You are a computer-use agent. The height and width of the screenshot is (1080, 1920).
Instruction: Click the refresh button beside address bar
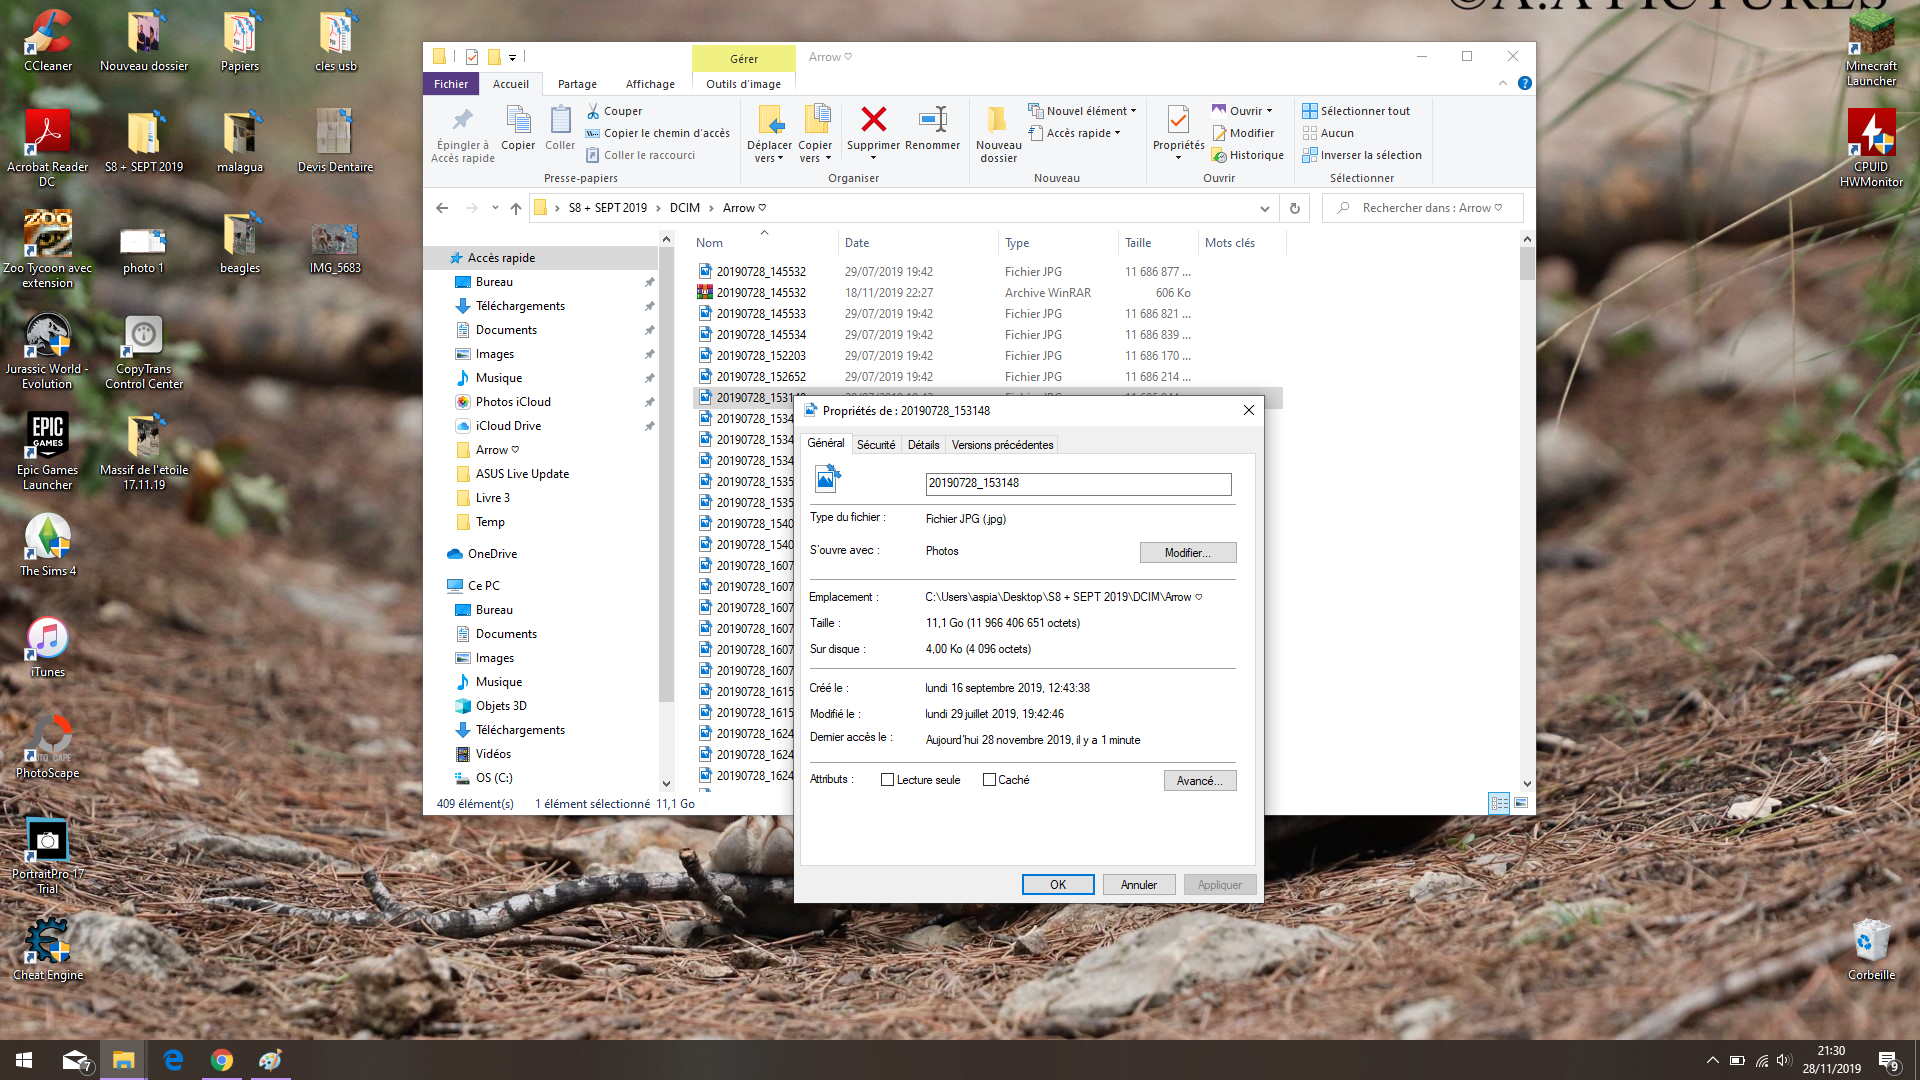(x=1294, y=208)
